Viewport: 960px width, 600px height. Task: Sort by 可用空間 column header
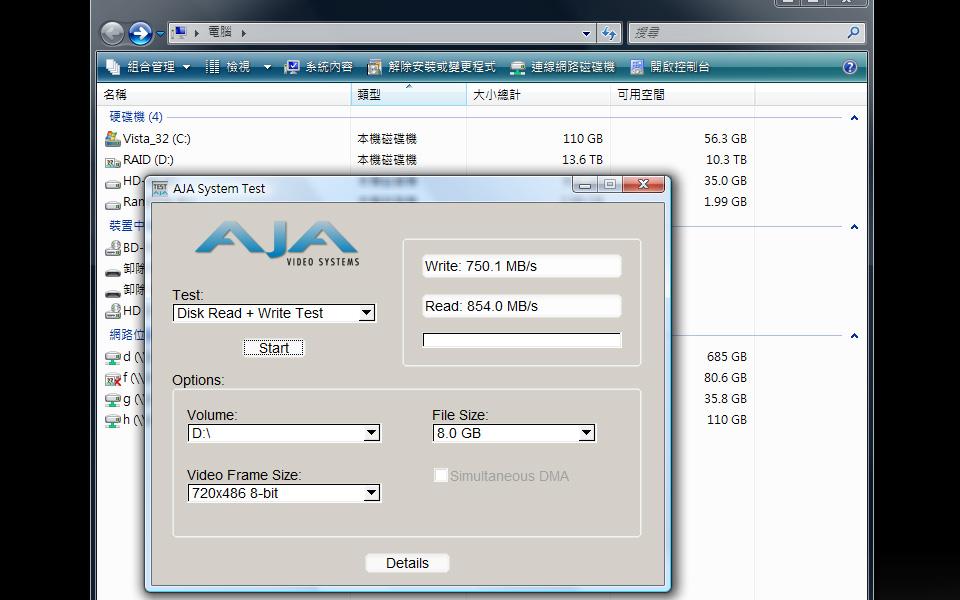683,94
